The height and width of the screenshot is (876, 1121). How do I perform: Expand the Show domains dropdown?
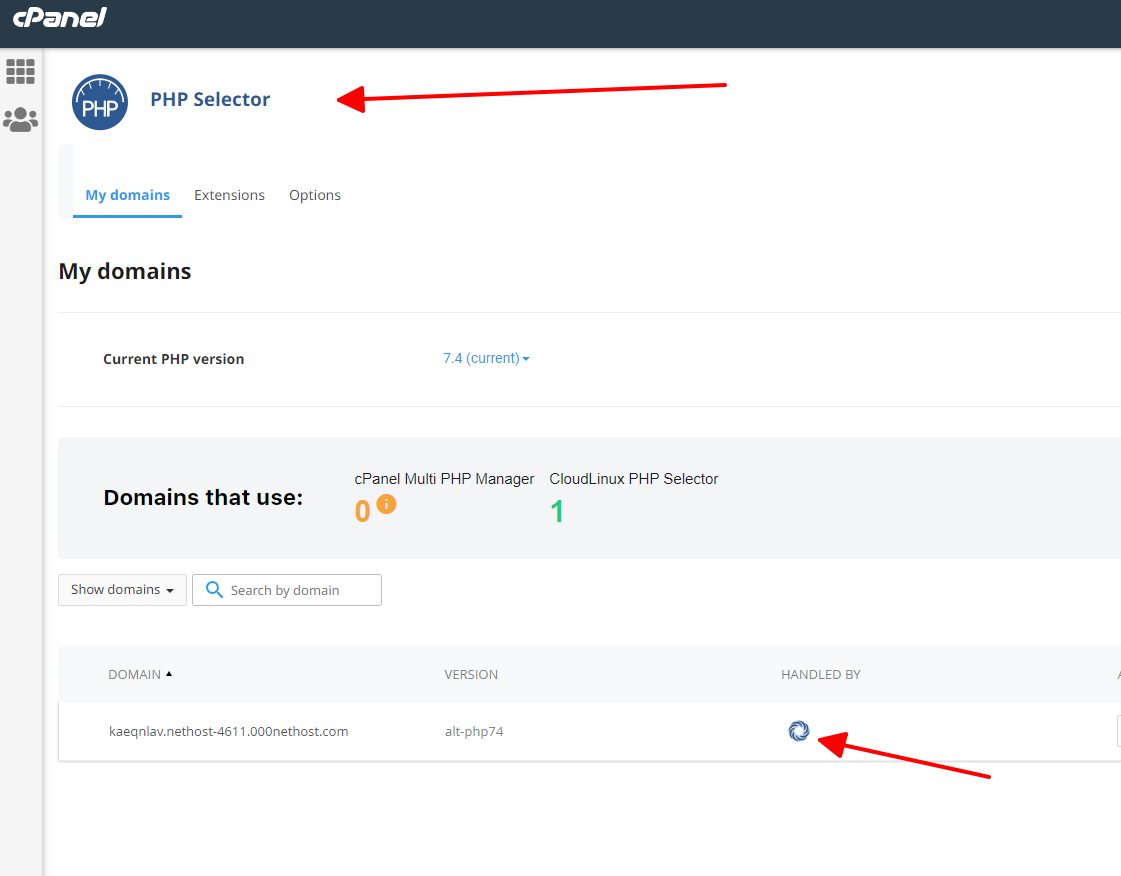[122, 590]
